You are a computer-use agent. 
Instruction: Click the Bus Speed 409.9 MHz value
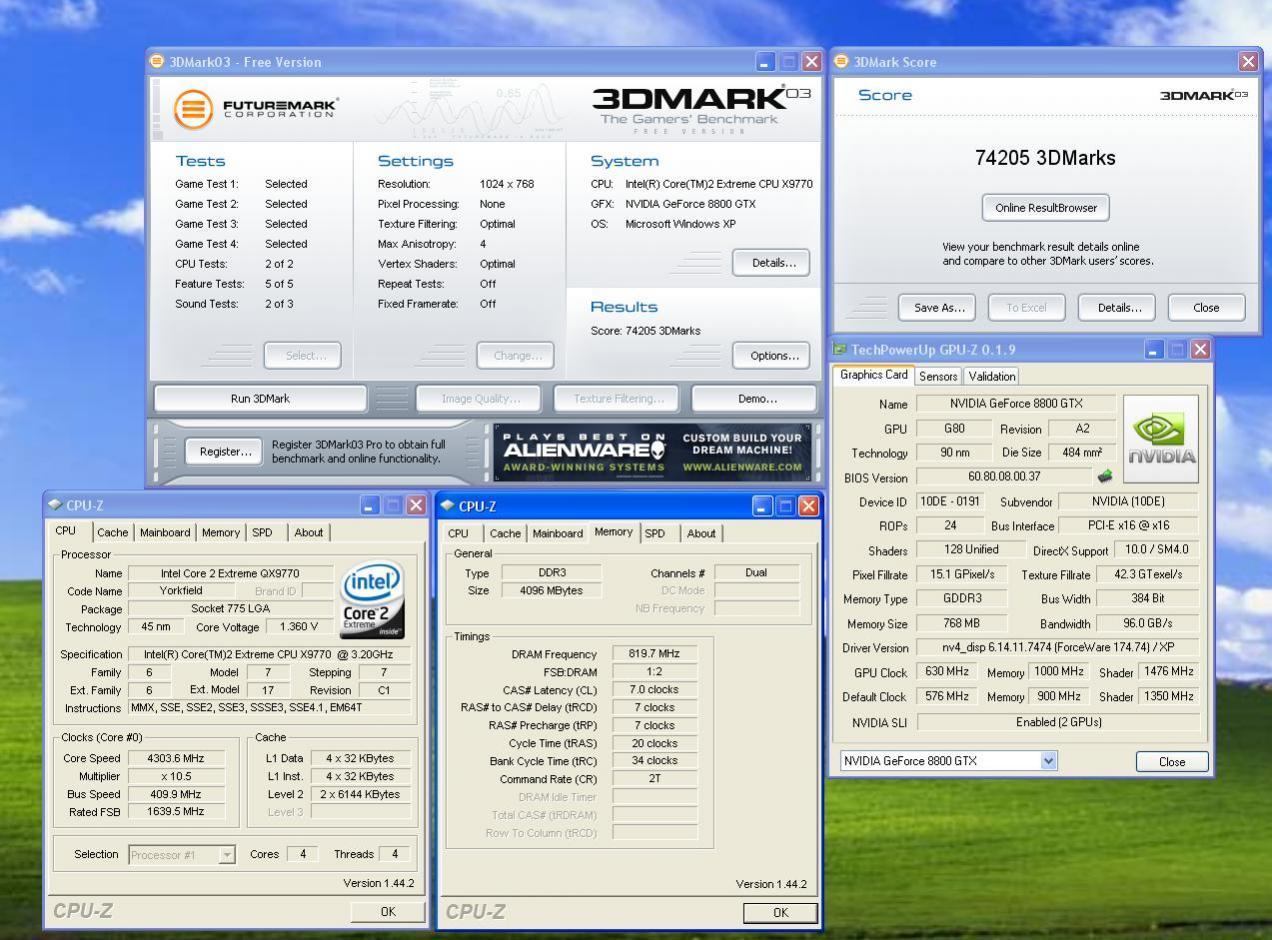[176, 795]
